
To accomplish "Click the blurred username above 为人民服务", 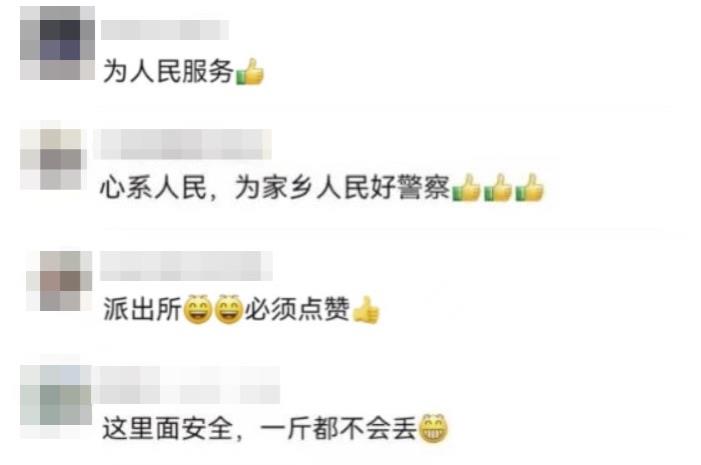I will tap(165, 30).
